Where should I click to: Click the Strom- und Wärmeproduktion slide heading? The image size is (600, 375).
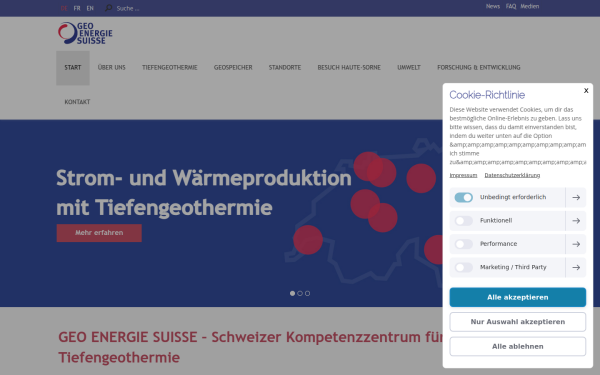[x=204, y=192]
